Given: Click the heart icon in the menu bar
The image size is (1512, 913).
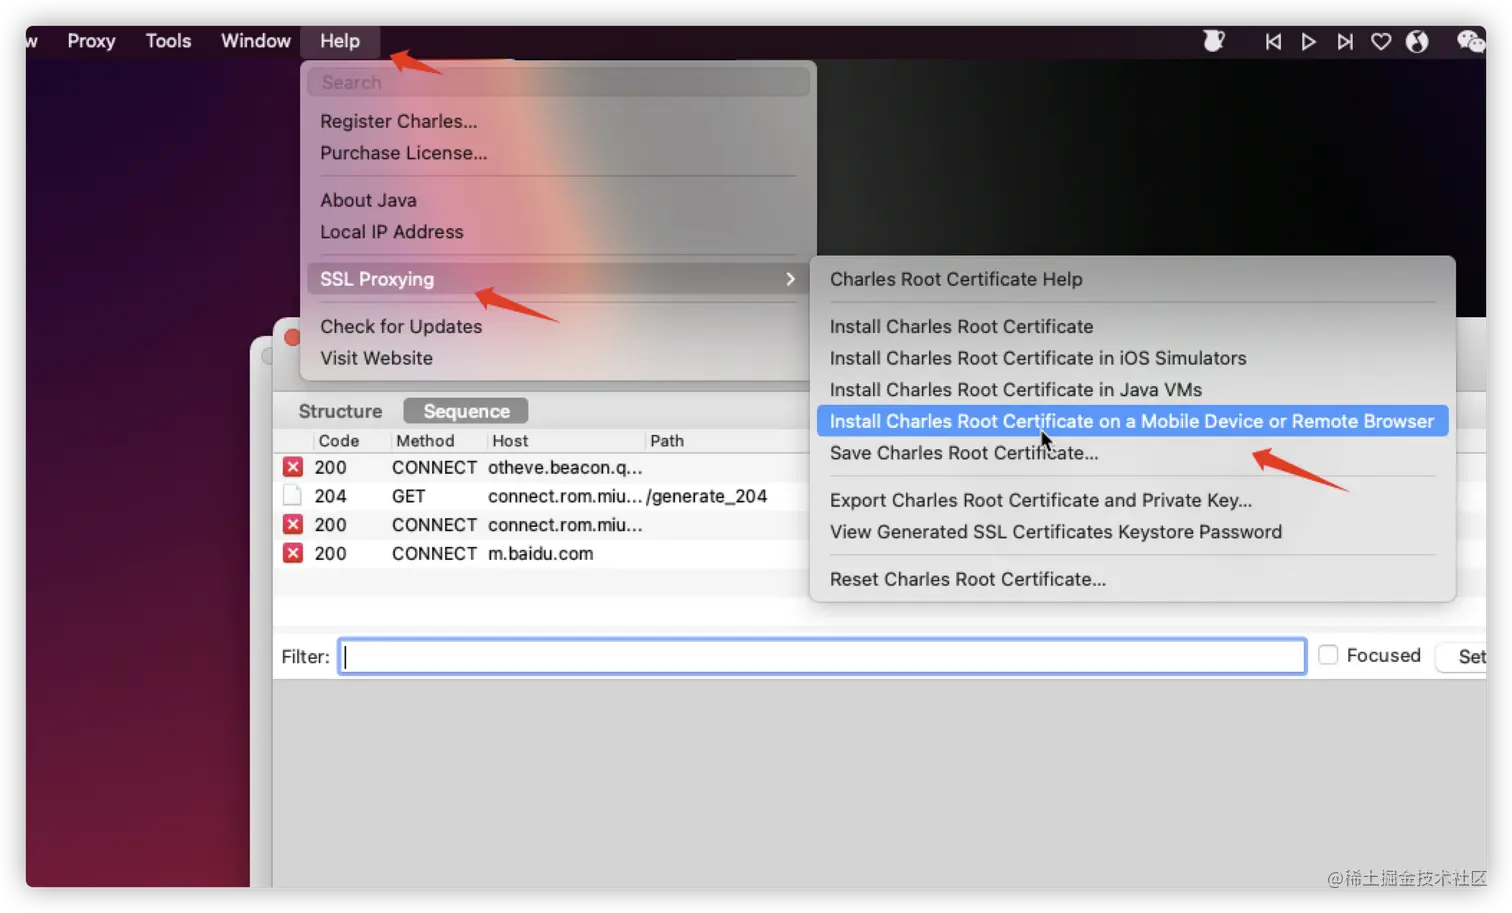Looking at the screenshot, I should pyautogui.click(x=1381, y=42).
